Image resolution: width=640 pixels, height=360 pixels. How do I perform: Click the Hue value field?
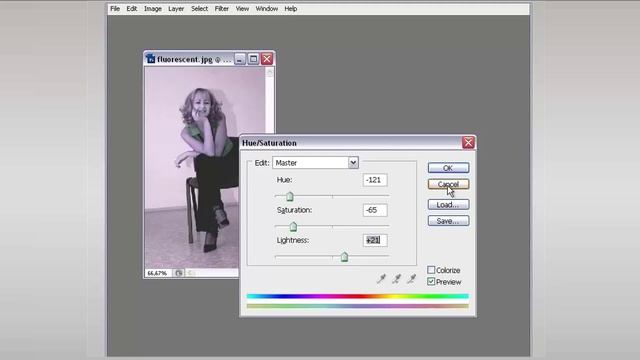pyautogui.click(x=375, y=180)
